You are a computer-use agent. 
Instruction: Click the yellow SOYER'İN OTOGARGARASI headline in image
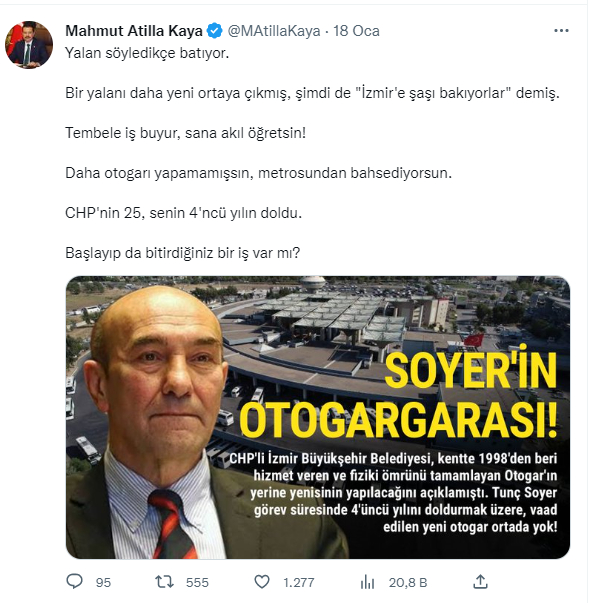pos(398,394)
